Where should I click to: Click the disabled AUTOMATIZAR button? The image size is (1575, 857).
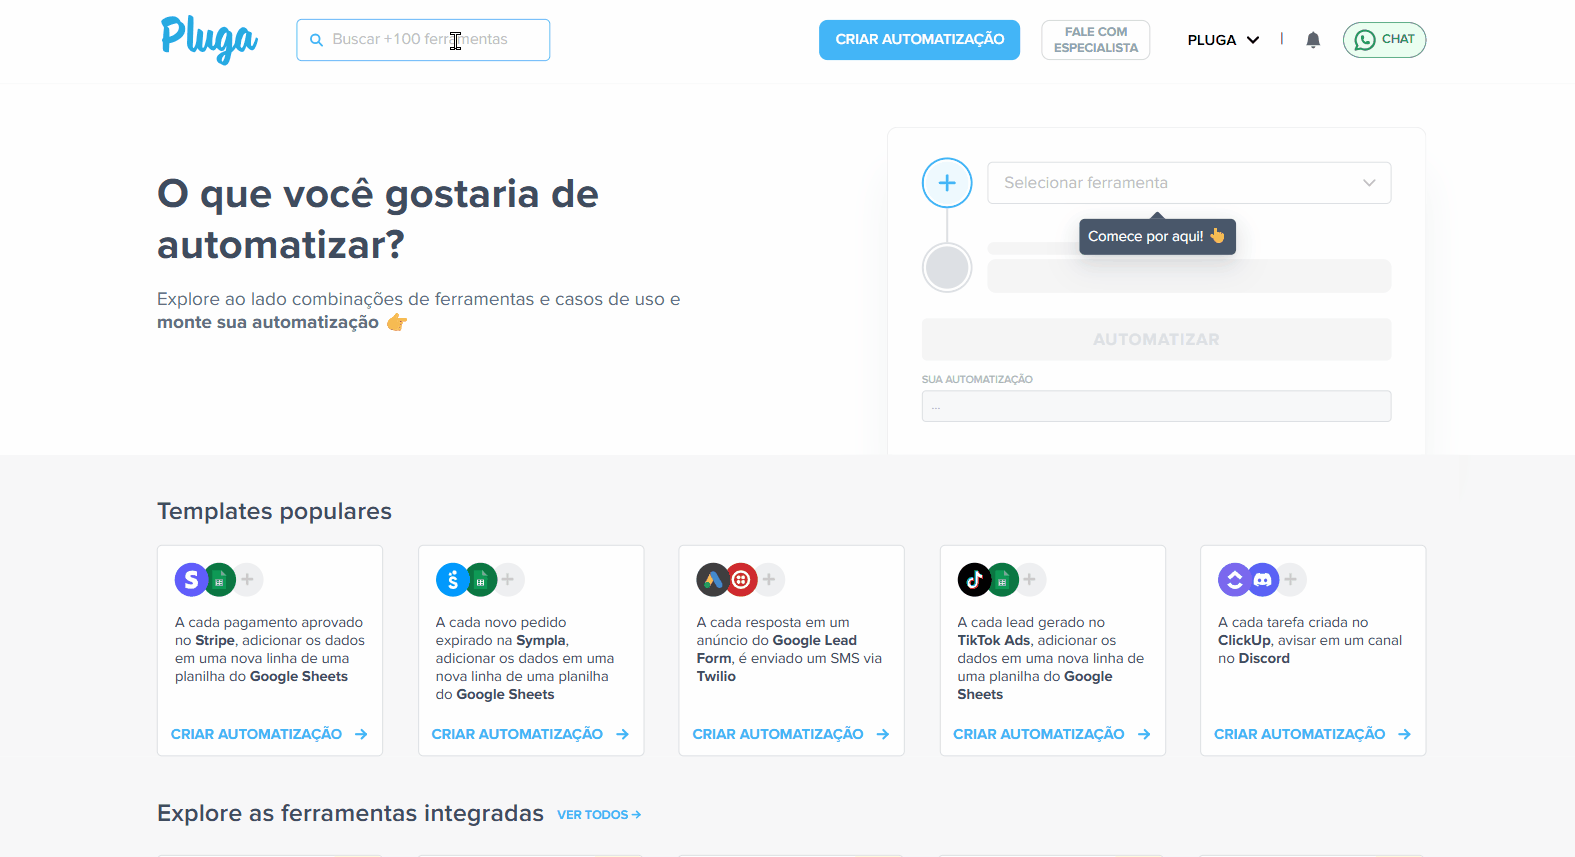[x=1156, y=339]
